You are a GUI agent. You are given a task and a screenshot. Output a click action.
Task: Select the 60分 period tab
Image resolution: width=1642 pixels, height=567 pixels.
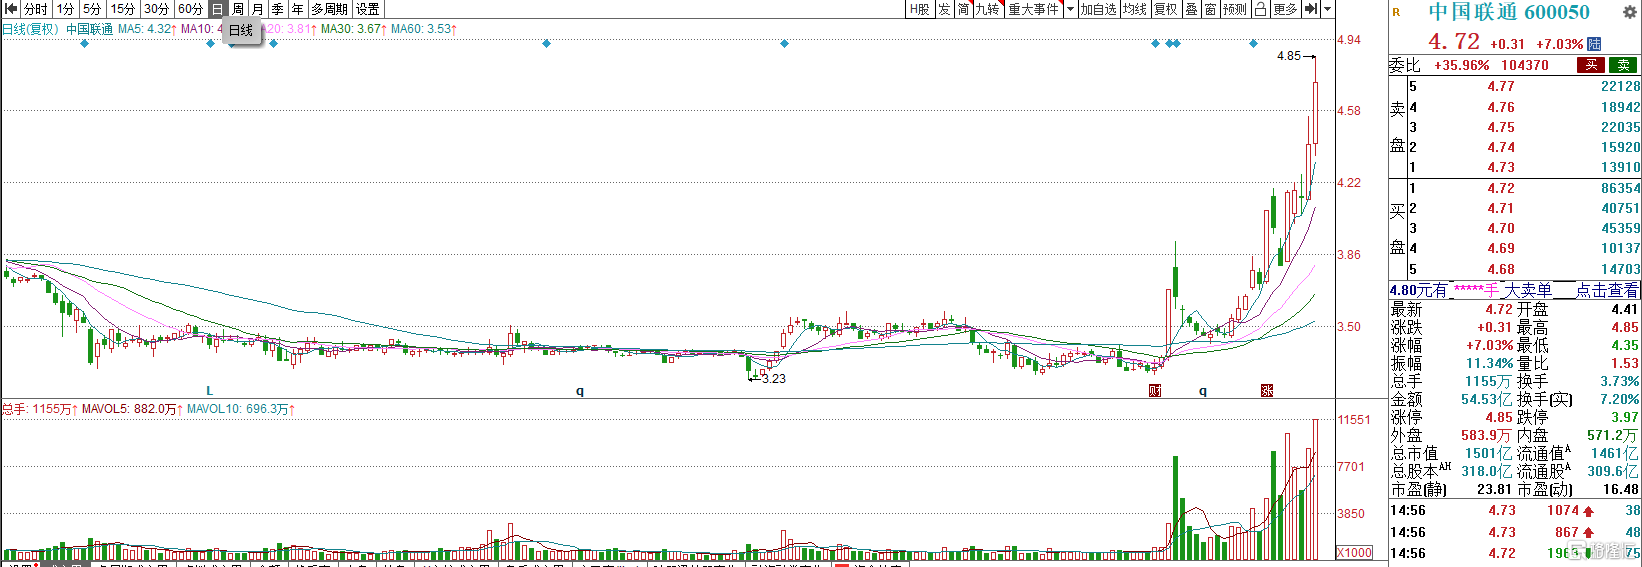click(x=190, y=9)
